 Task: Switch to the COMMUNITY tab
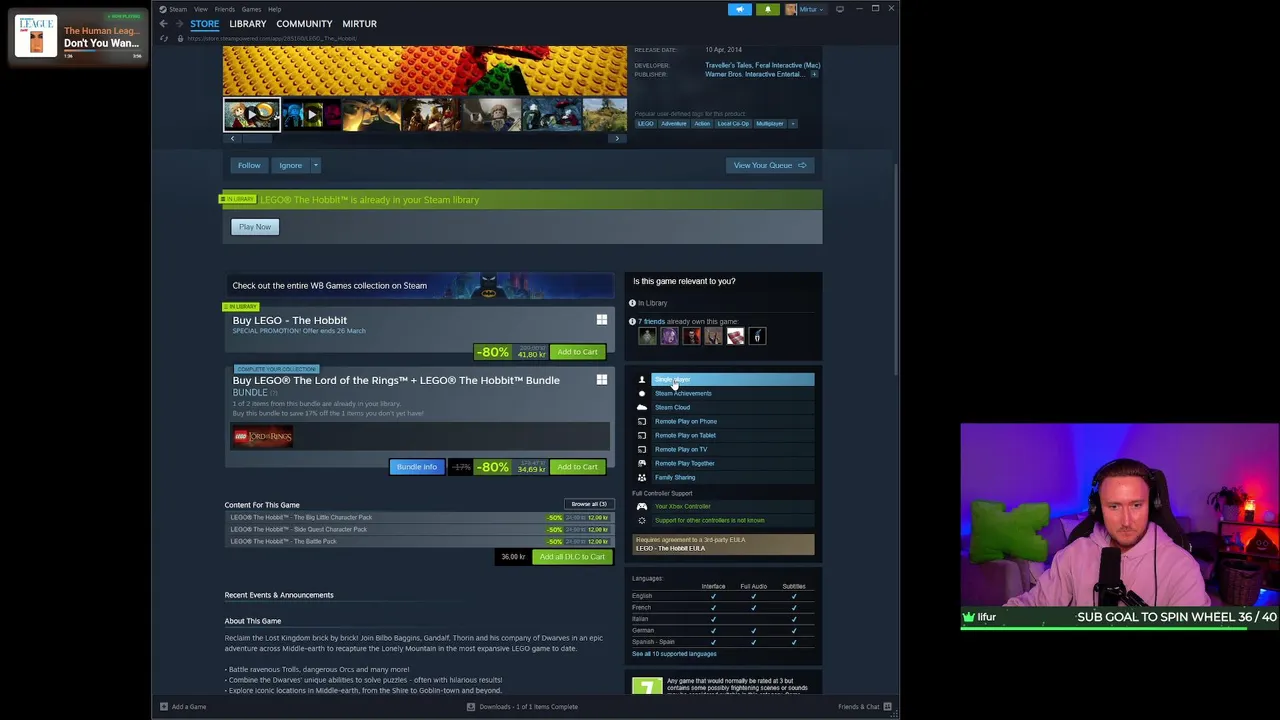click(x=304, y=24)
